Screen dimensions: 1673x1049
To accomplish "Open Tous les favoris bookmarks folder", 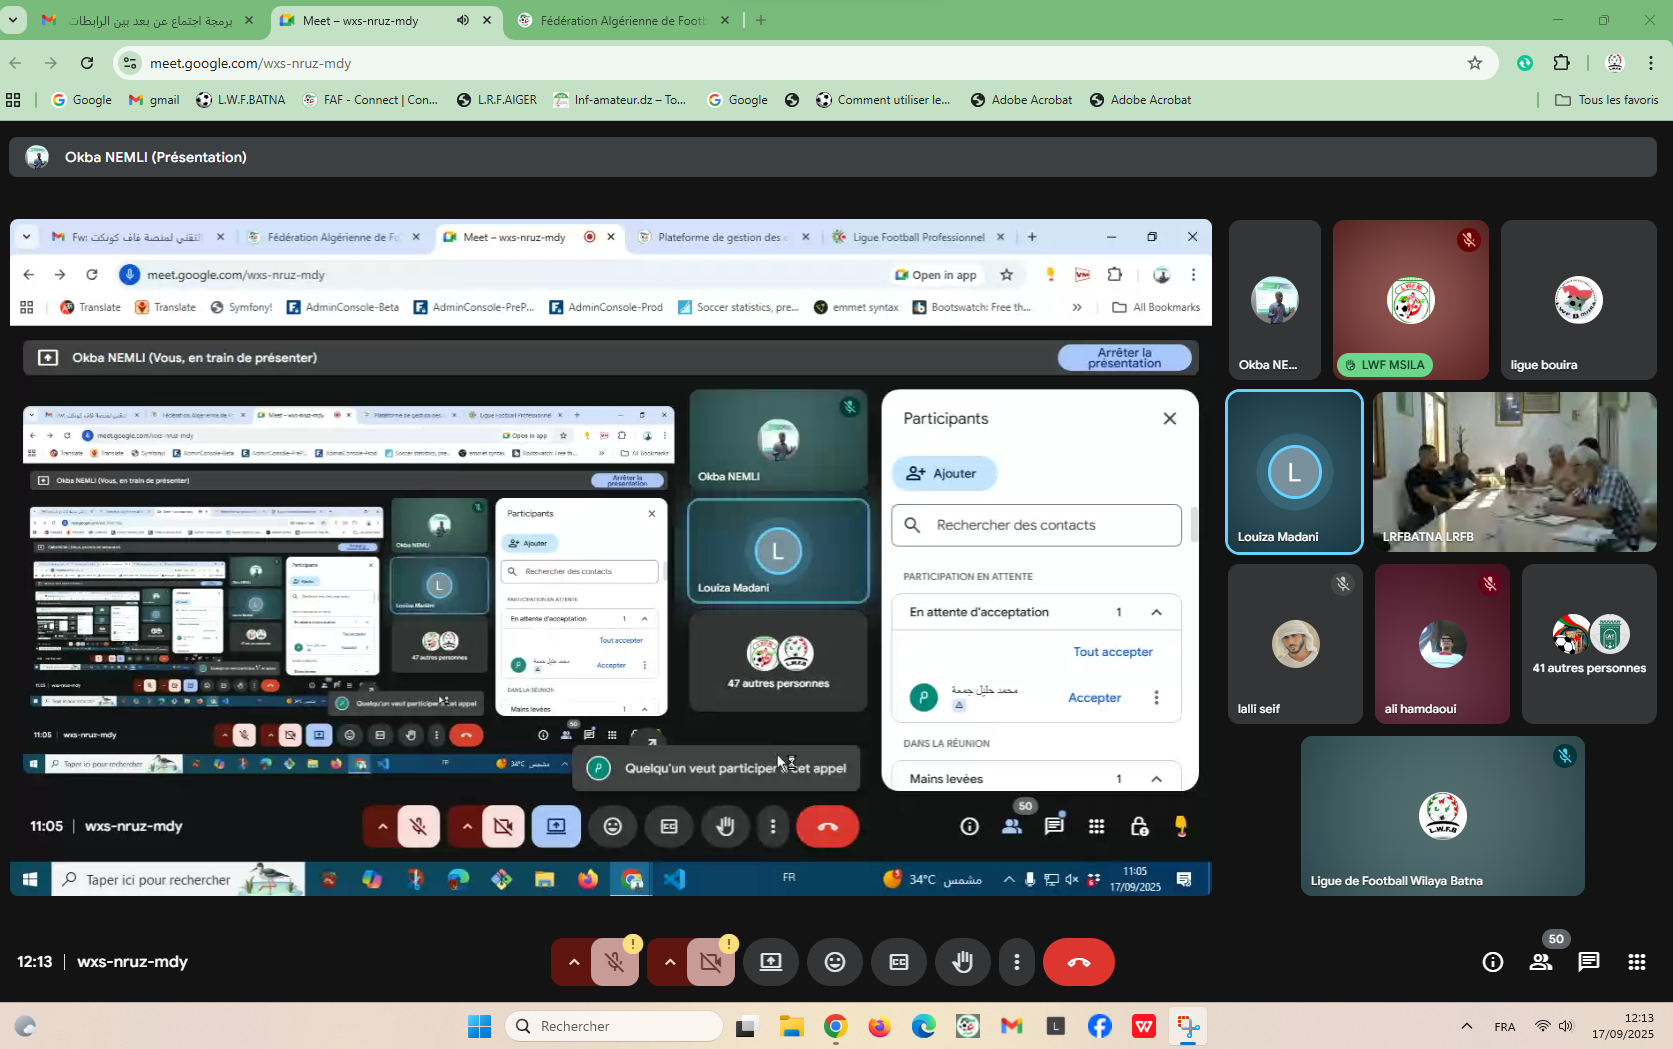I will tap(1607, 100).
